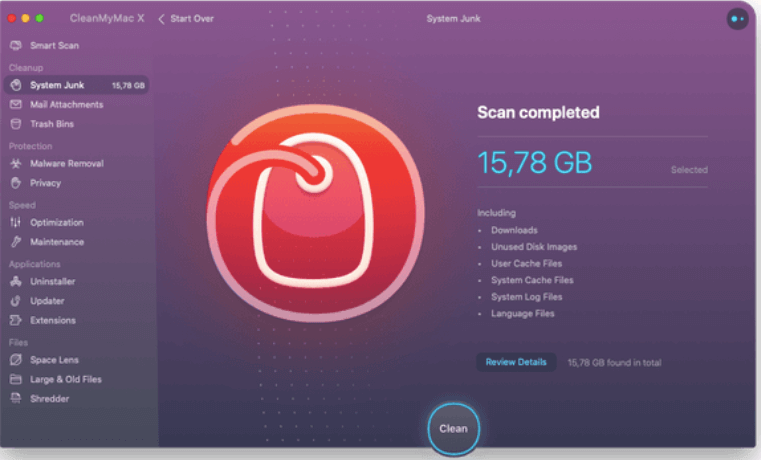Image resolution: width=761 pixels, height=460 pixels.
Task: Click the User Cache Files entry
Action: click(x=526, y=263)
